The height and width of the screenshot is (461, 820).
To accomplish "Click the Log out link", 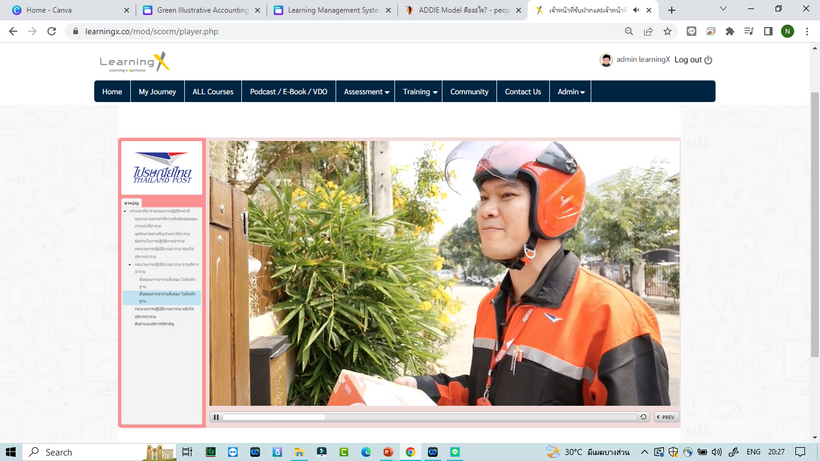I will pyautogui.click(x=692, y=60).
